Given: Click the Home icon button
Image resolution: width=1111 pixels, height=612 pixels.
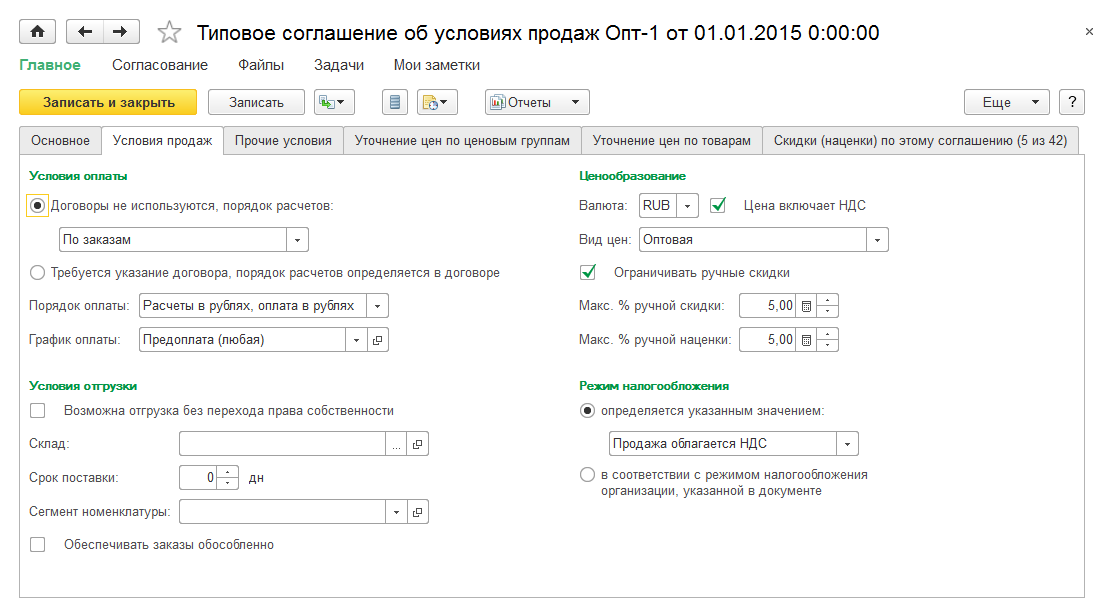Looking at the screenshot, I should coord(38,32).
